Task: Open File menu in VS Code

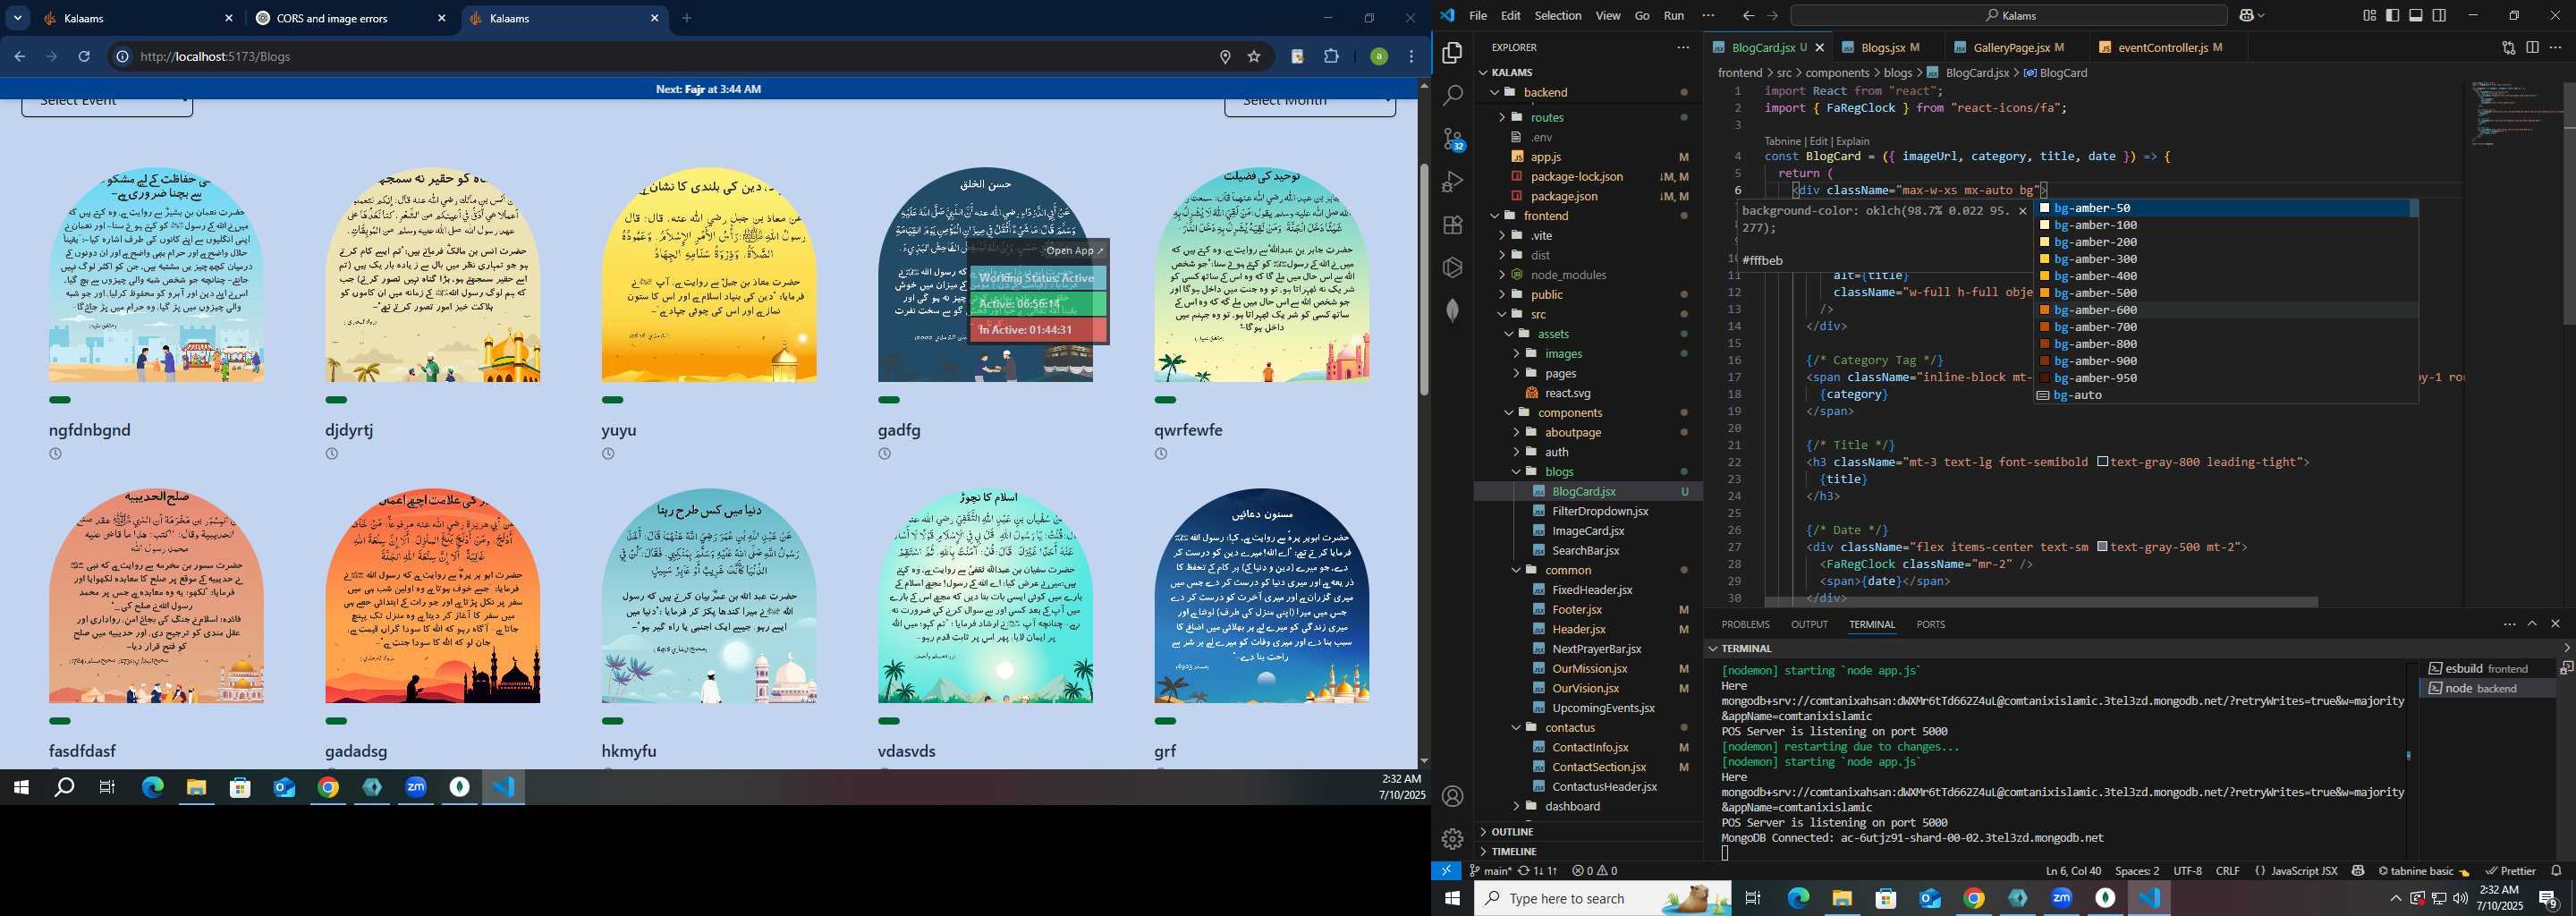Action: pos(1478,15)
